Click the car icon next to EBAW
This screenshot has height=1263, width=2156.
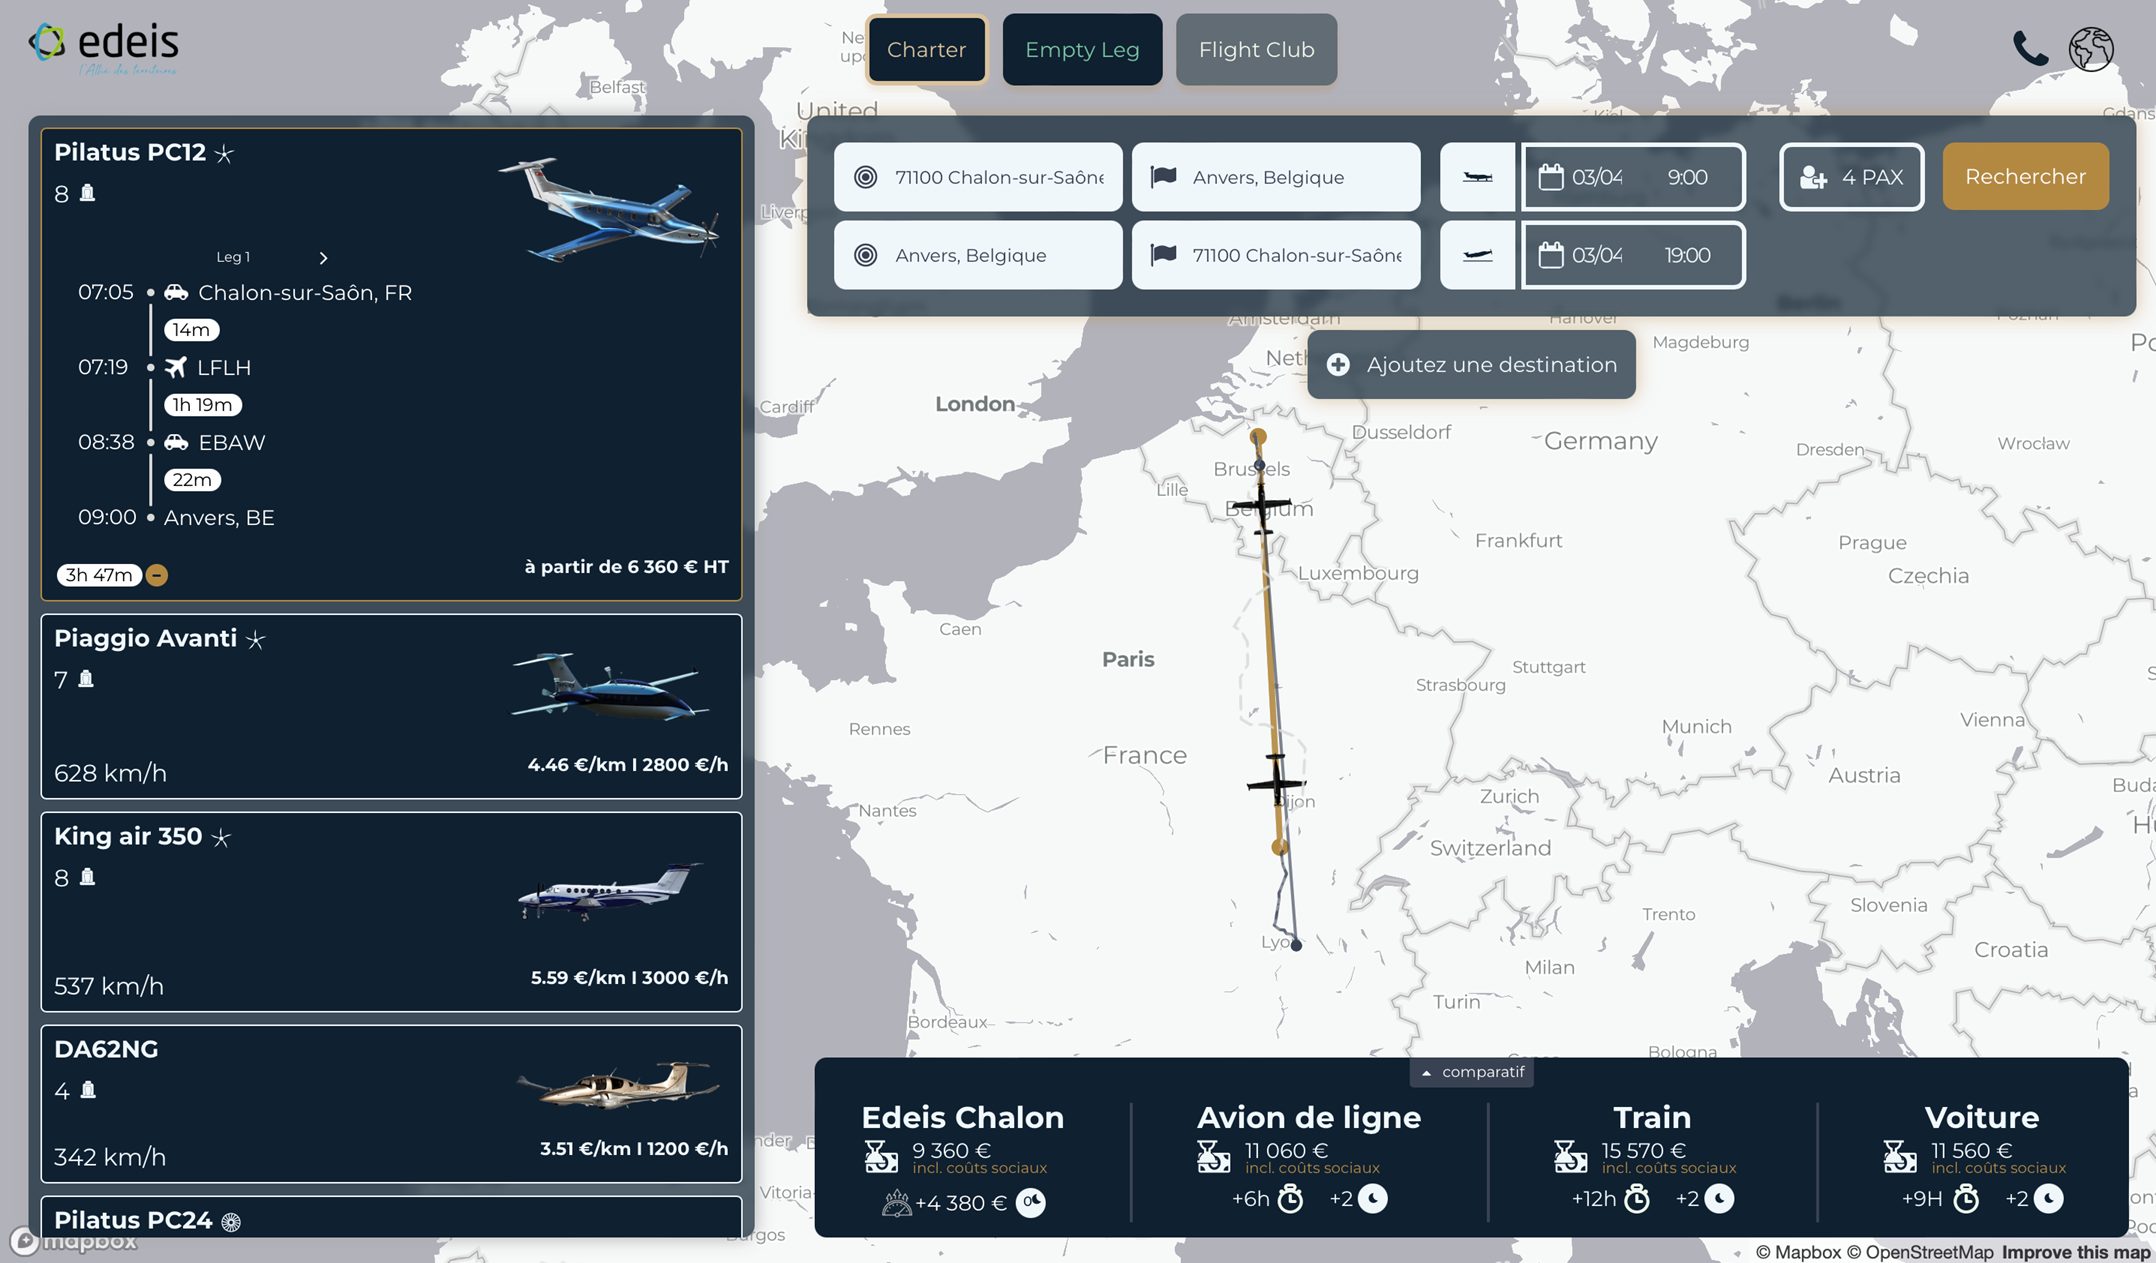pyautogui.click(x=176, y=442)
